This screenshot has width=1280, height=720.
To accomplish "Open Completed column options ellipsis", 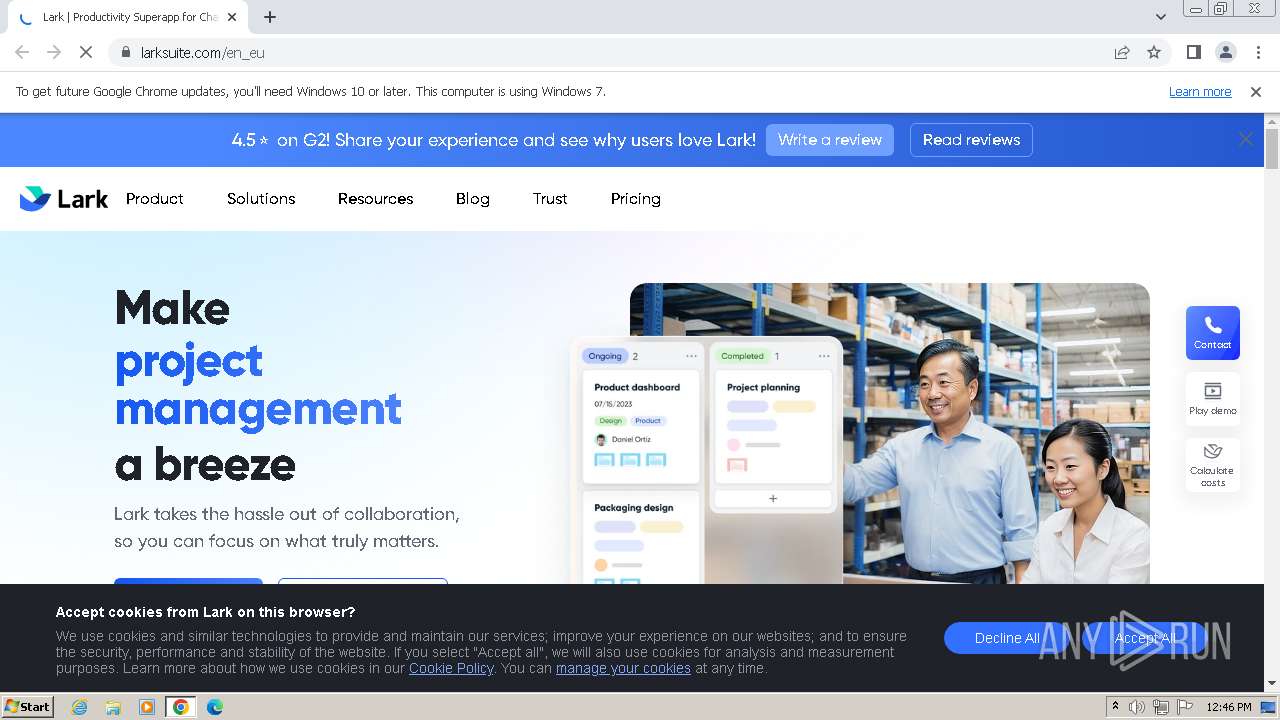I will tap(824, 356).
